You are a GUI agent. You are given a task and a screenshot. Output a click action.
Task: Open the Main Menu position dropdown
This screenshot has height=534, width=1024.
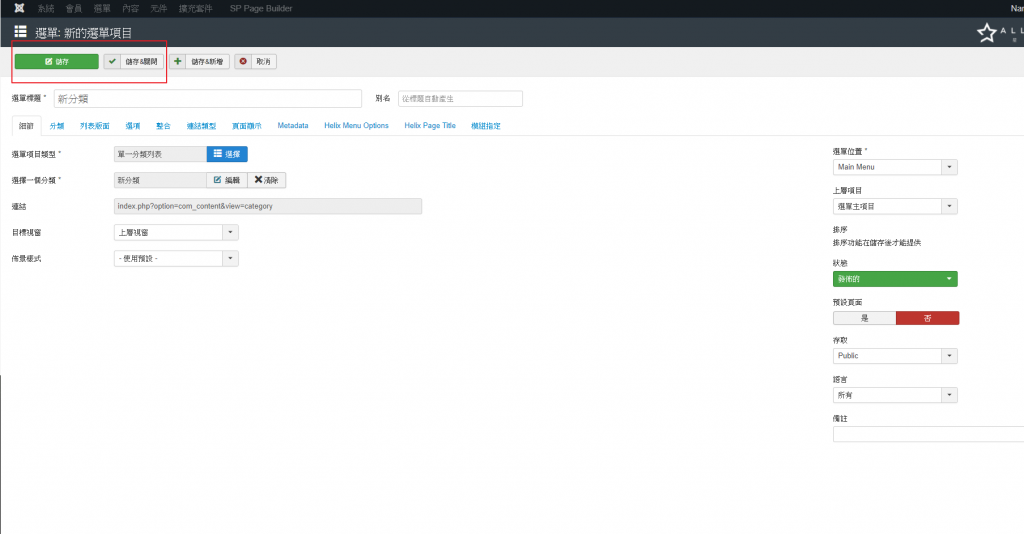895,167
